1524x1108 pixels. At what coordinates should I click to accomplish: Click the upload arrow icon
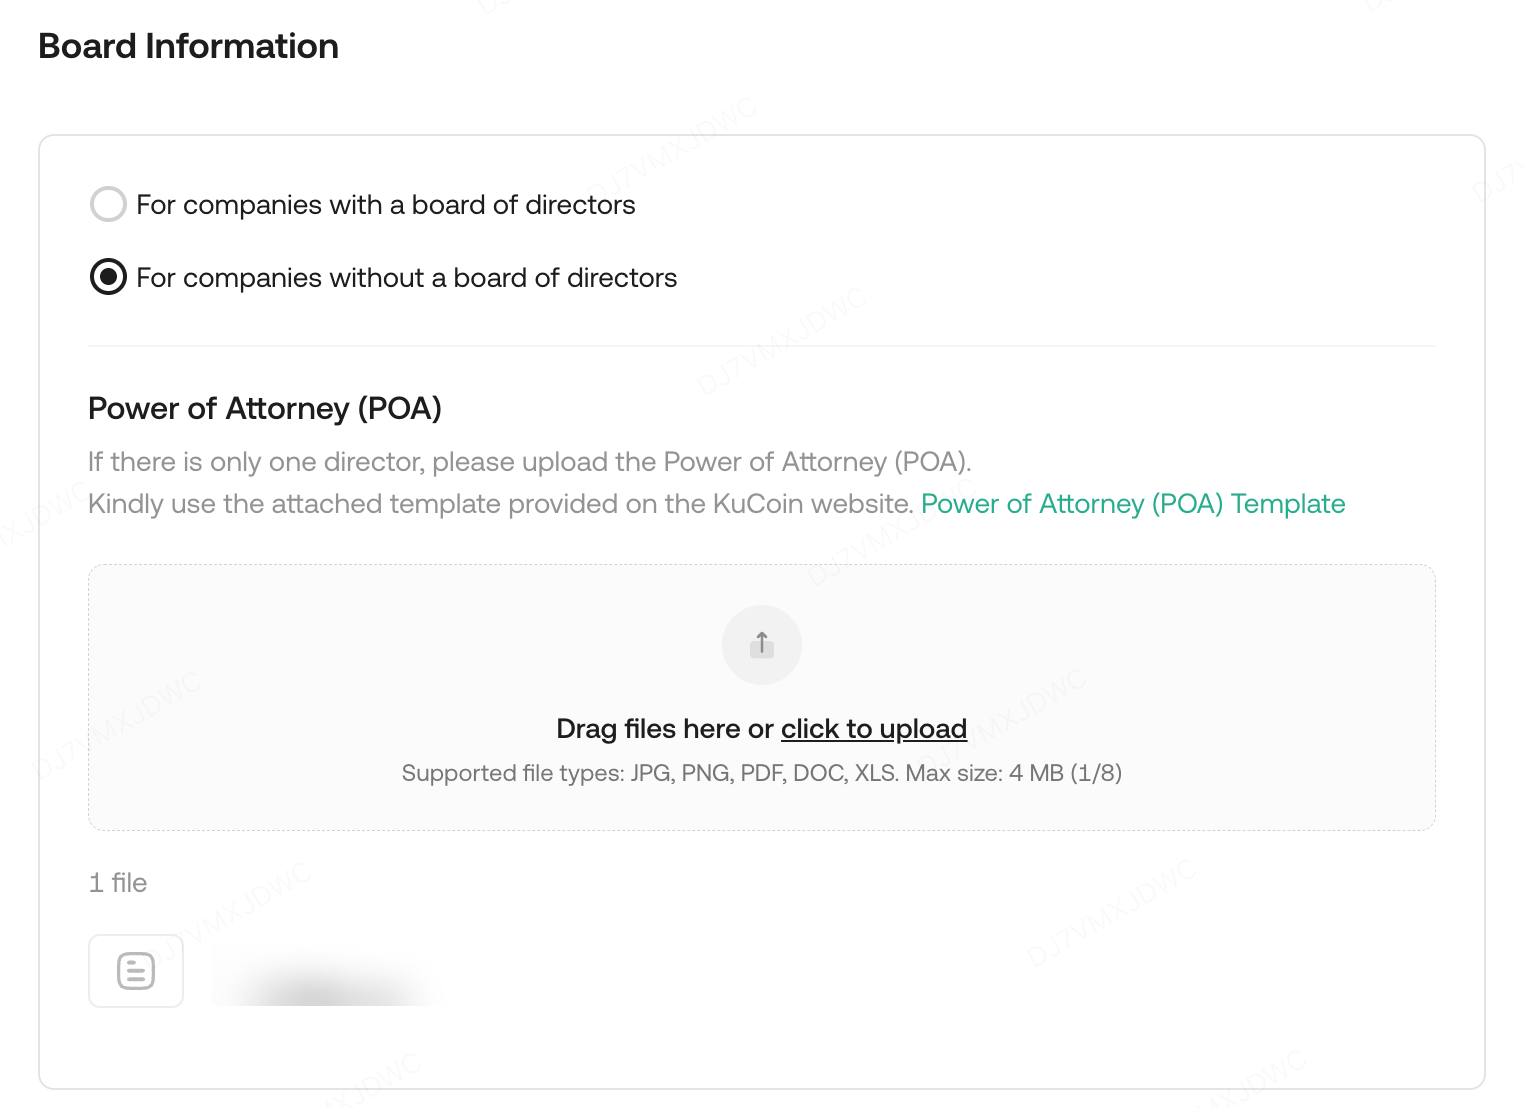pos(762,643)
